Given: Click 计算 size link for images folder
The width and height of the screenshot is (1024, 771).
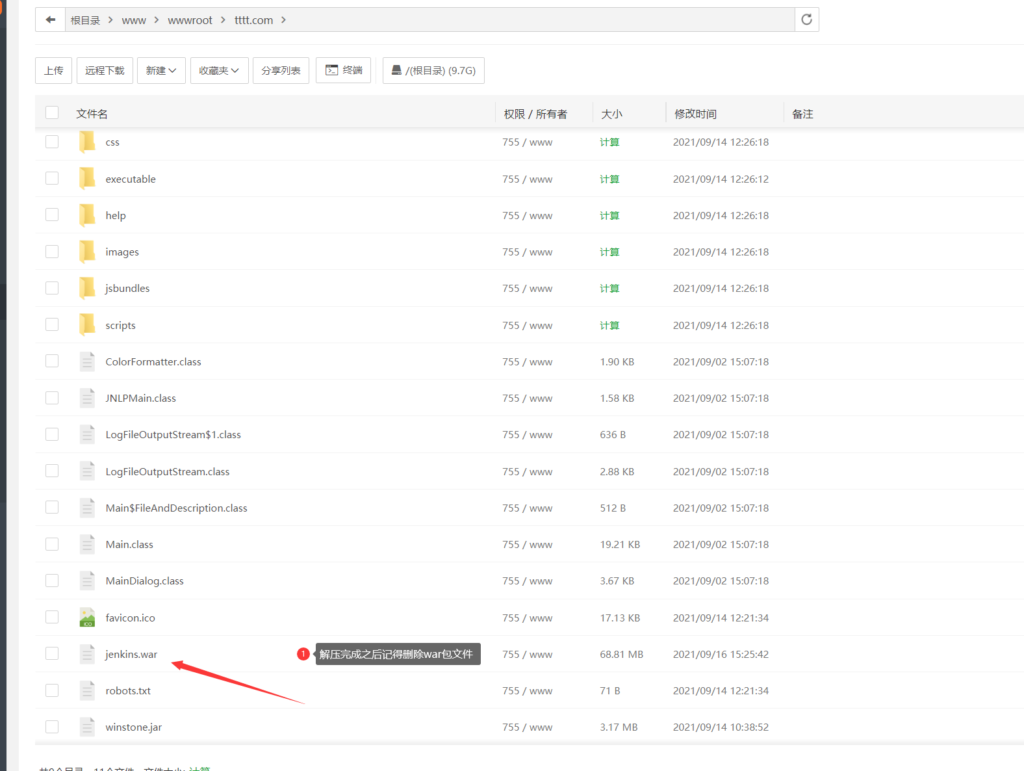Looking at the screenshot, I should [x=609, y=252].
